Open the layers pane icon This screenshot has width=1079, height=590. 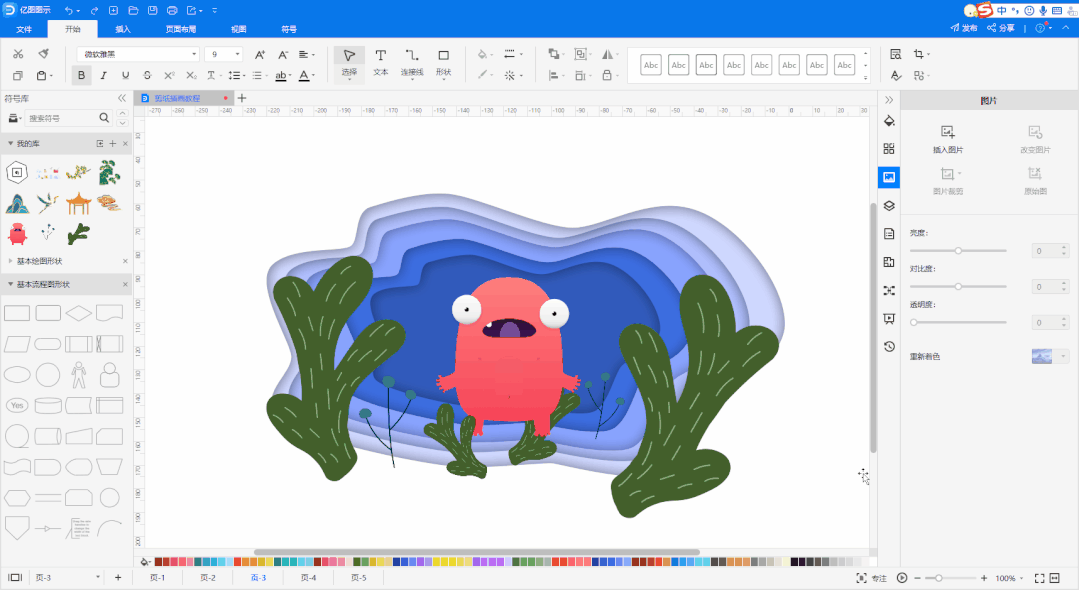tap(889, 206)
